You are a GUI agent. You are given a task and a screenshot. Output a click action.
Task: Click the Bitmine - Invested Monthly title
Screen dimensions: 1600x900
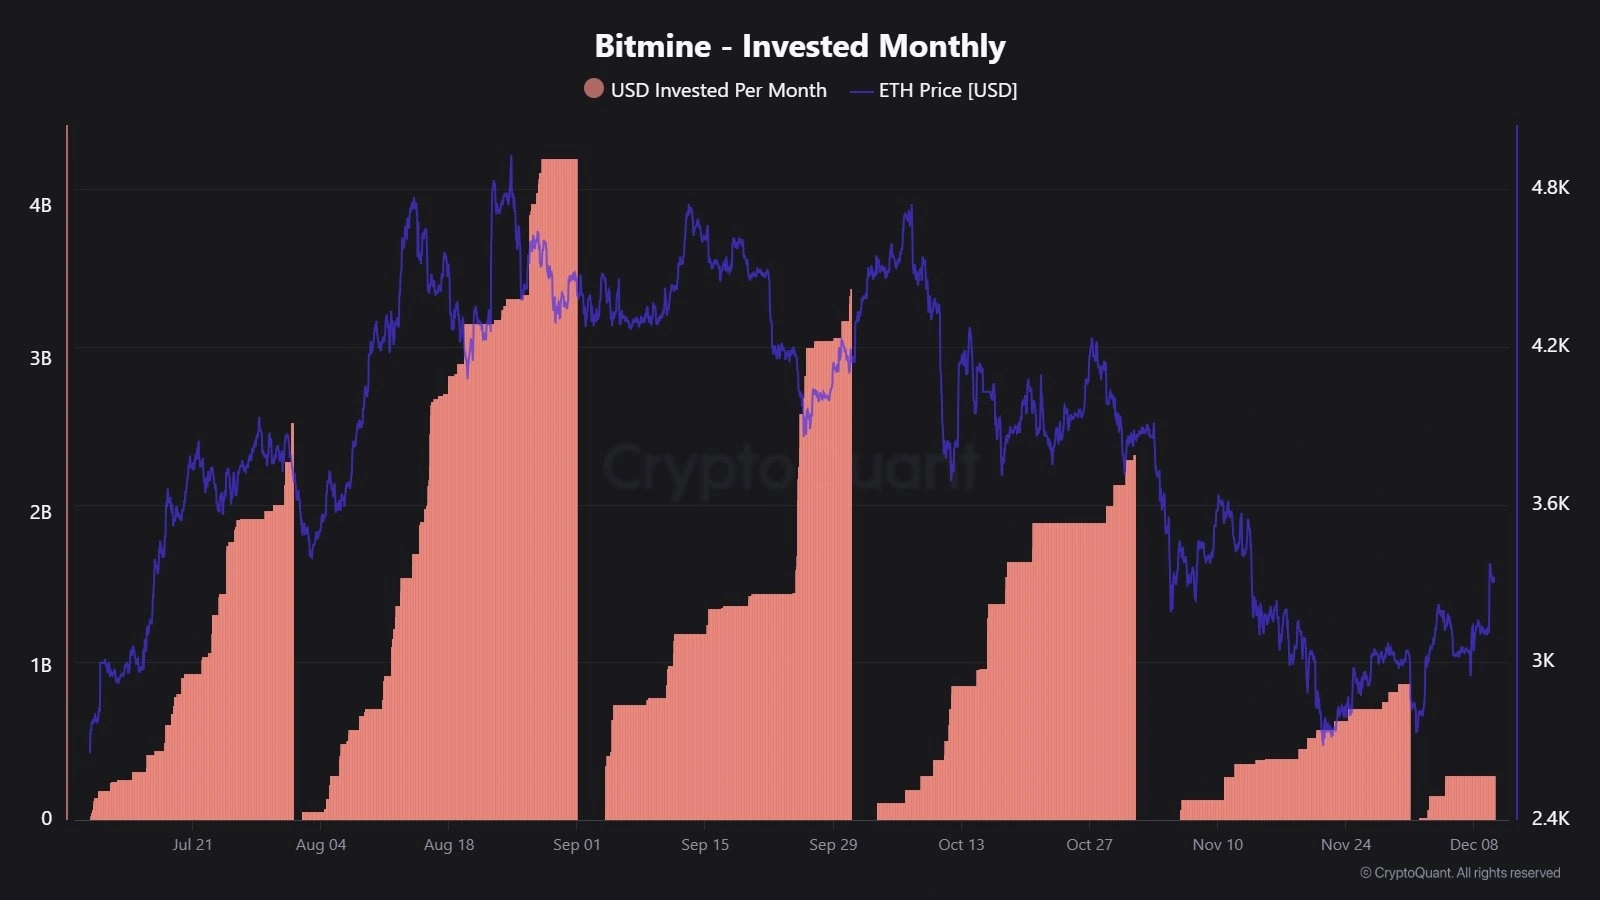click(x=800, y=46)
